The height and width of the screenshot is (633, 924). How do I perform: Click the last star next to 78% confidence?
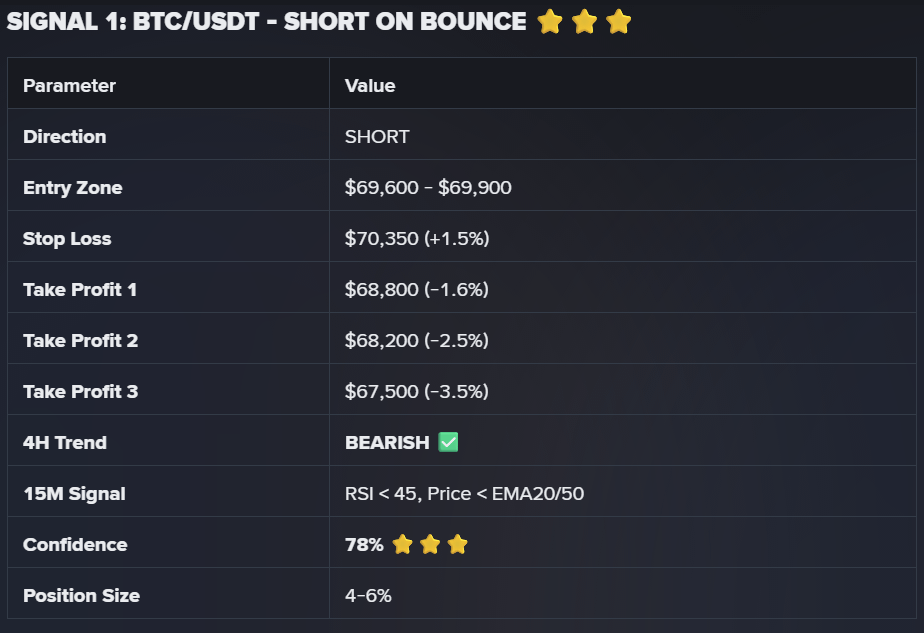tap(457, 544)
